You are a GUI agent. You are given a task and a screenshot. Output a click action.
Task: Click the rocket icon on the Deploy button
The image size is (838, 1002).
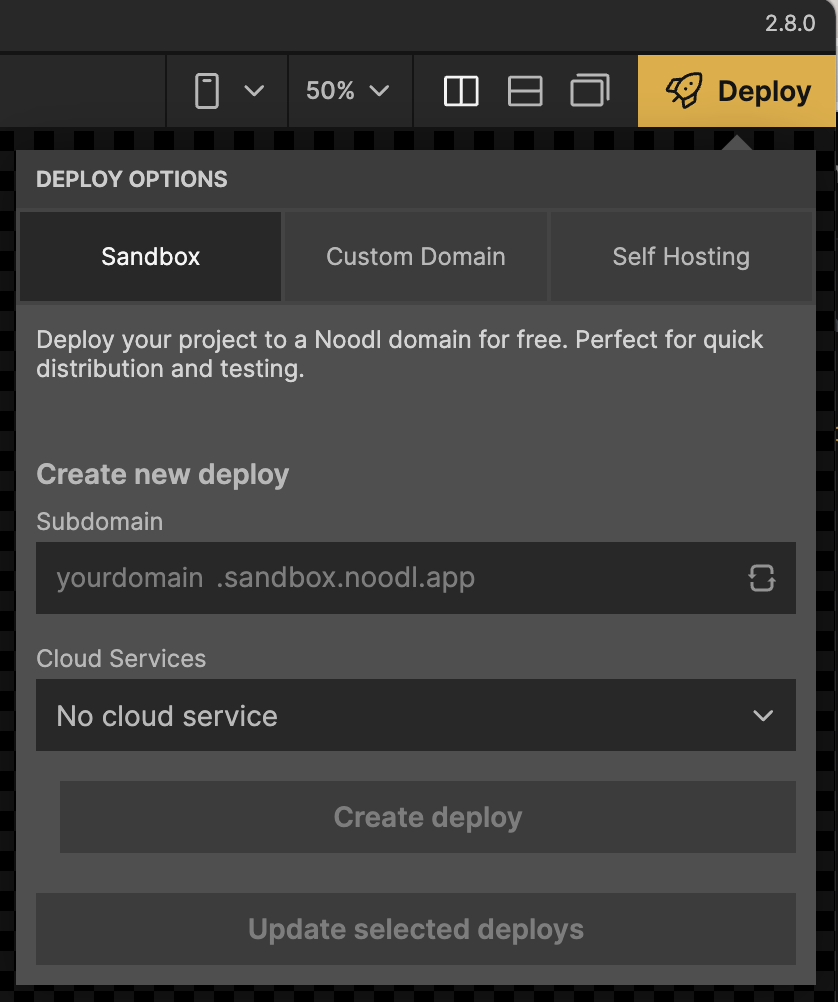click(684, 91)
